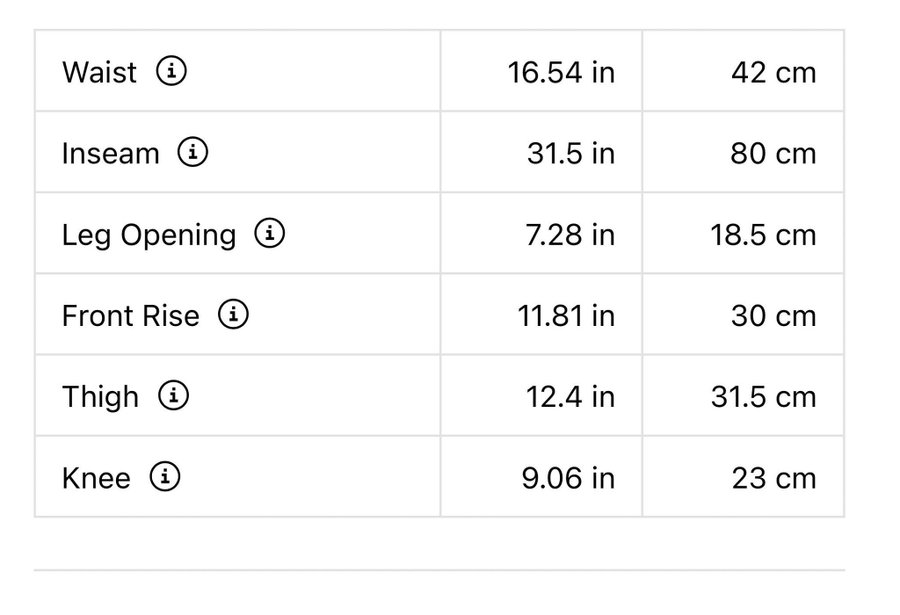The height and width of the screenshot is (615, 900).
Task: Select the Front Rise label
Action: [x=130, y=316]
